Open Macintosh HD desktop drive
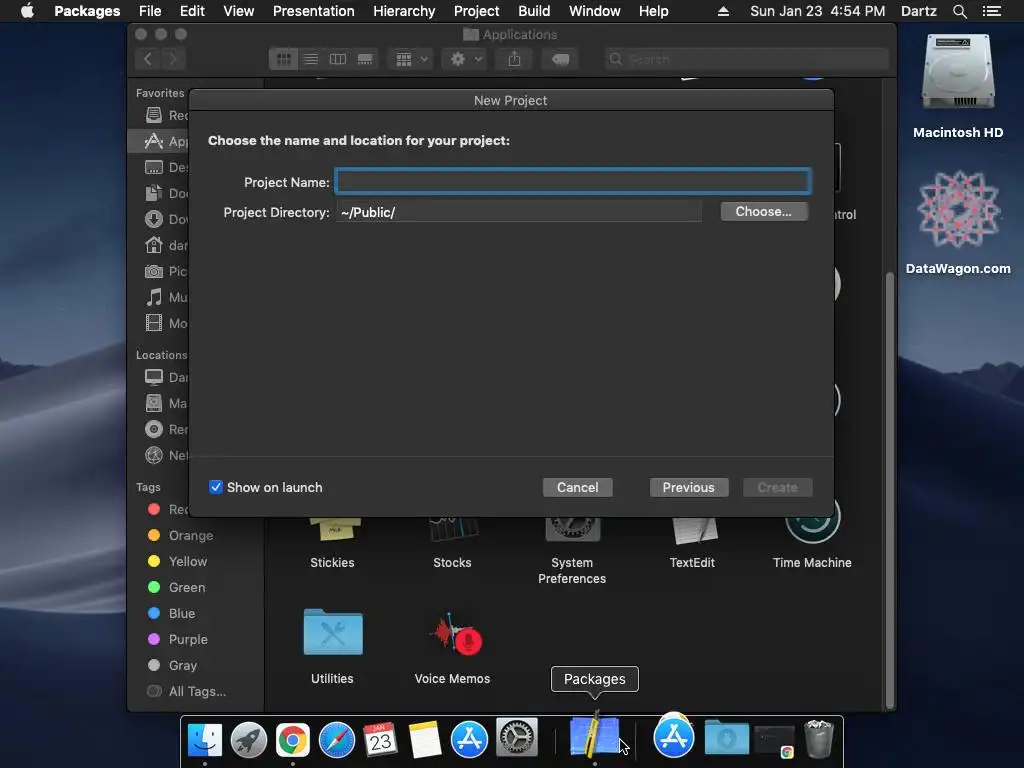 coord(957,86)
